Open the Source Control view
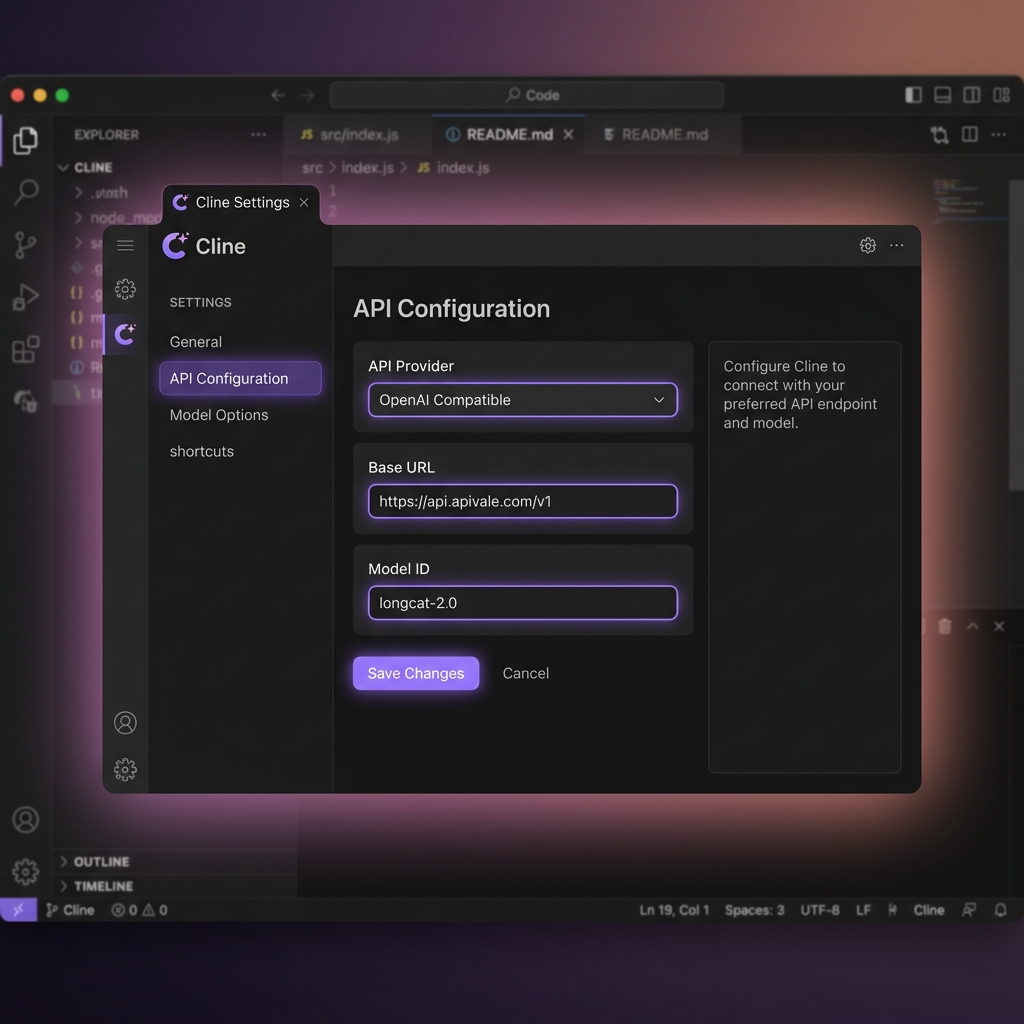The width and height of the screenshot is (1024, 1024). [25, 245]
